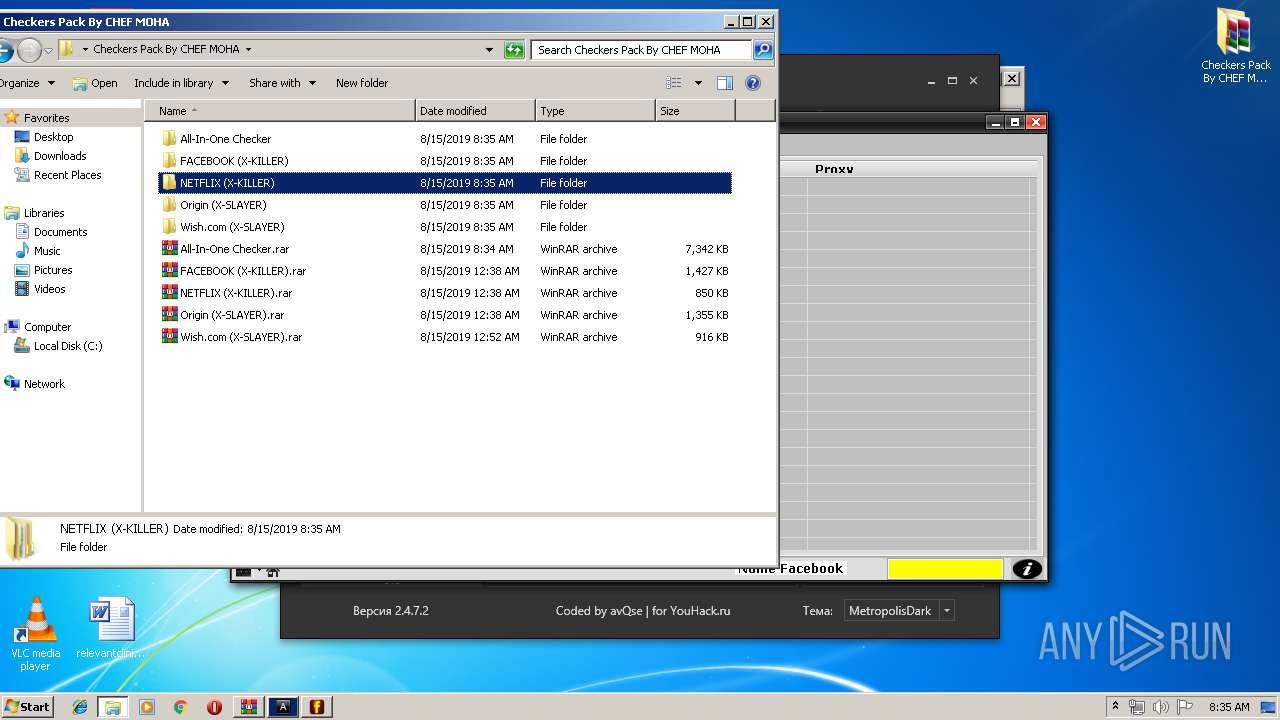Open Music library
This screenshot has width=1280, height=720.
pos(38,251)
